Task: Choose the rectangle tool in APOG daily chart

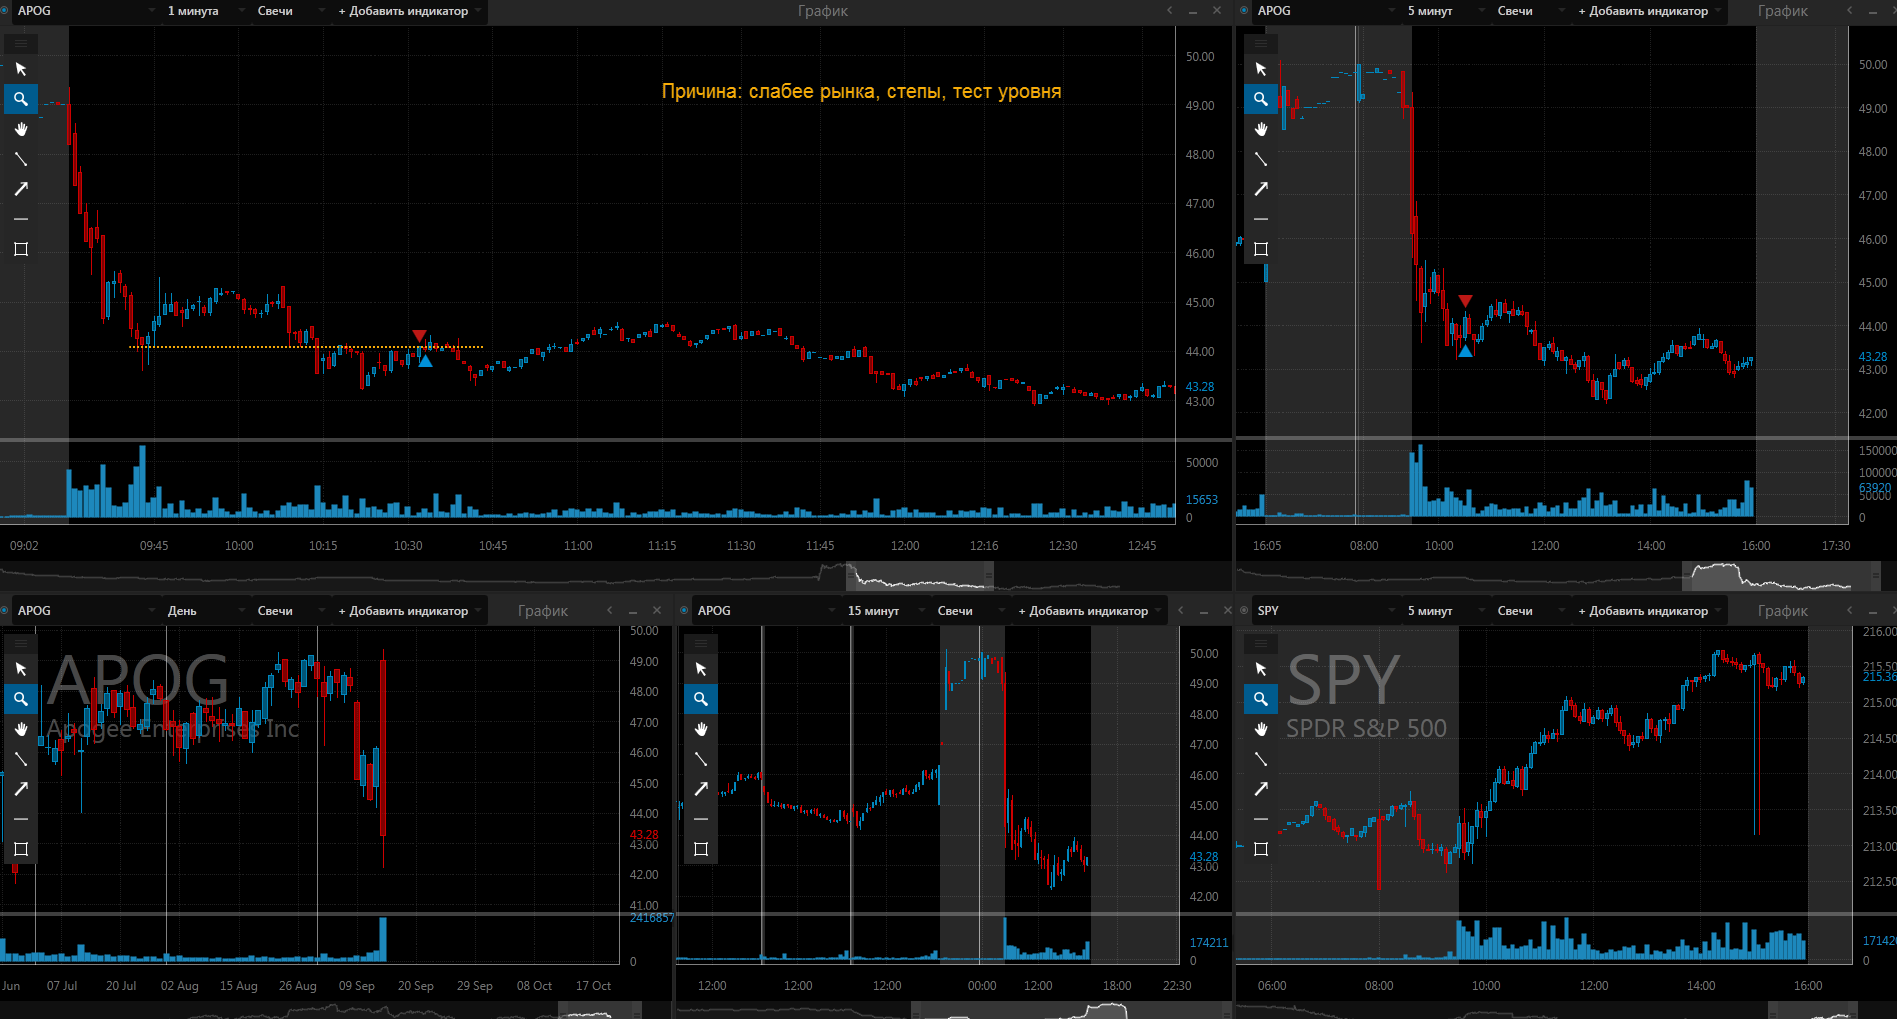Action: coord(20,849)
